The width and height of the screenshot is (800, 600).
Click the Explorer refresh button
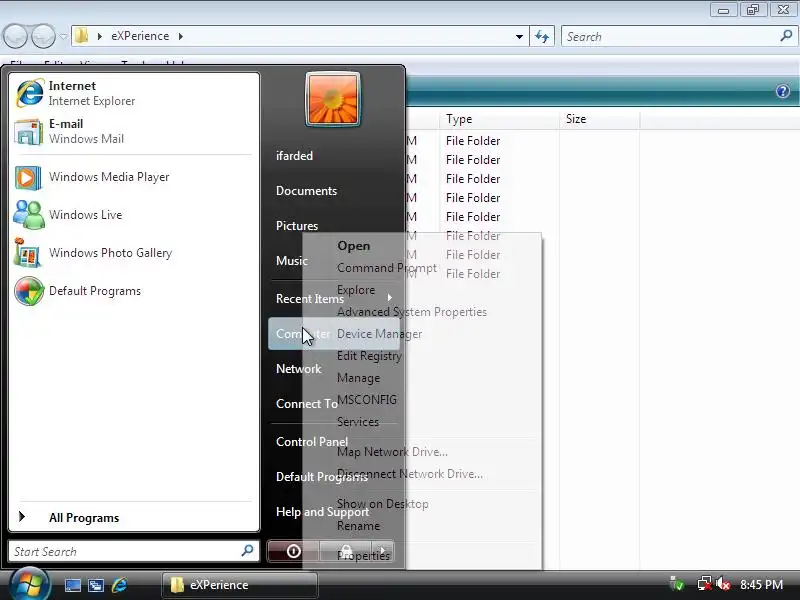click(x=542, y=36)
